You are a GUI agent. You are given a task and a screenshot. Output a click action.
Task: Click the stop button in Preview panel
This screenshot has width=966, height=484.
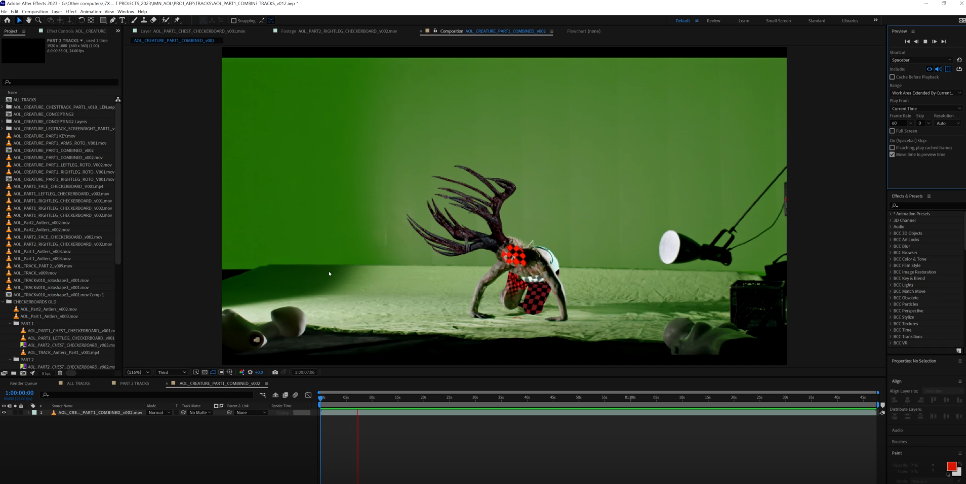pyautogui.click(x=925, y=41)
